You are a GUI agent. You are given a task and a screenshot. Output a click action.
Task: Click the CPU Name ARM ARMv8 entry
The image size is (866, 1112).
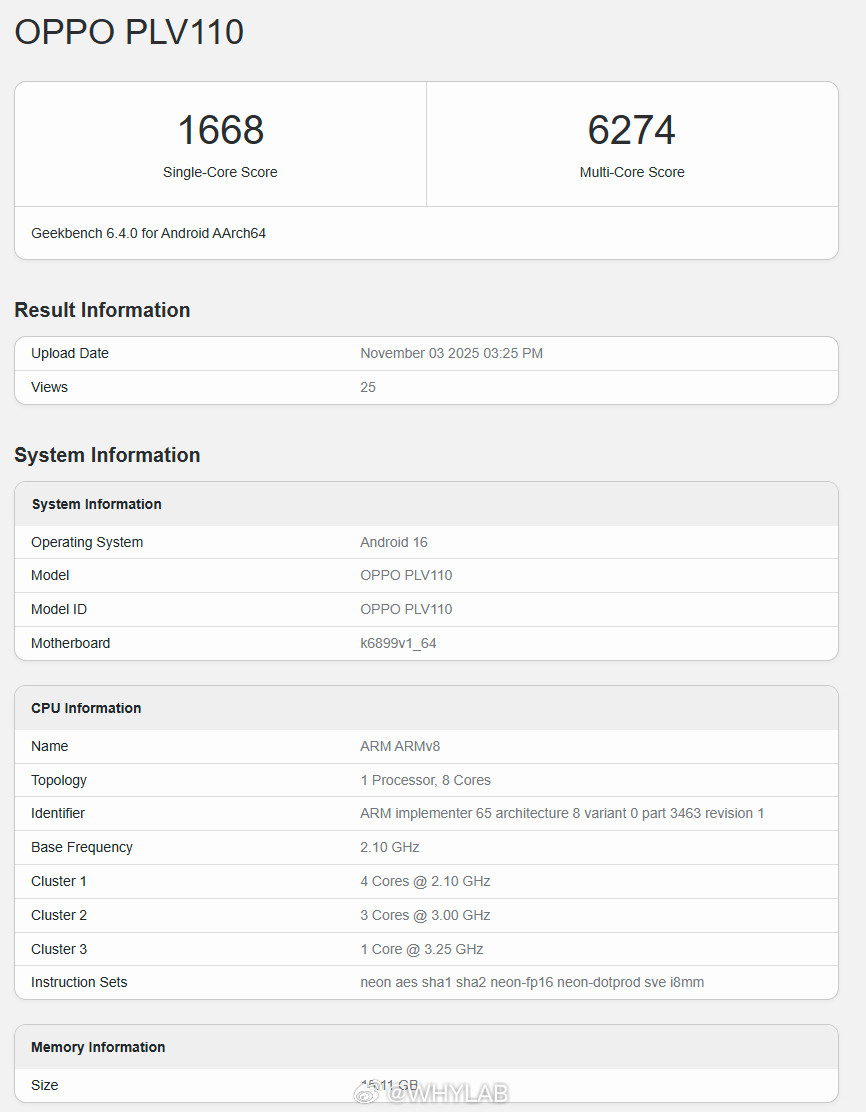coord(400,746)
